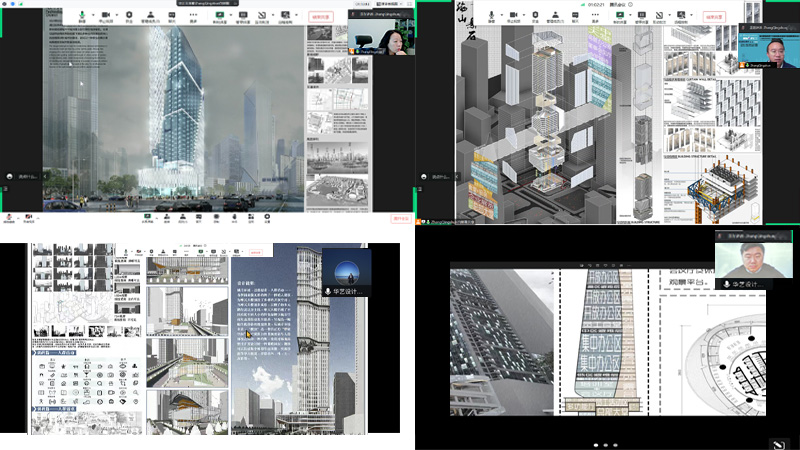
Task: Expand microphone arrow in top-right toolbar
Action: [x=502, y=15]
